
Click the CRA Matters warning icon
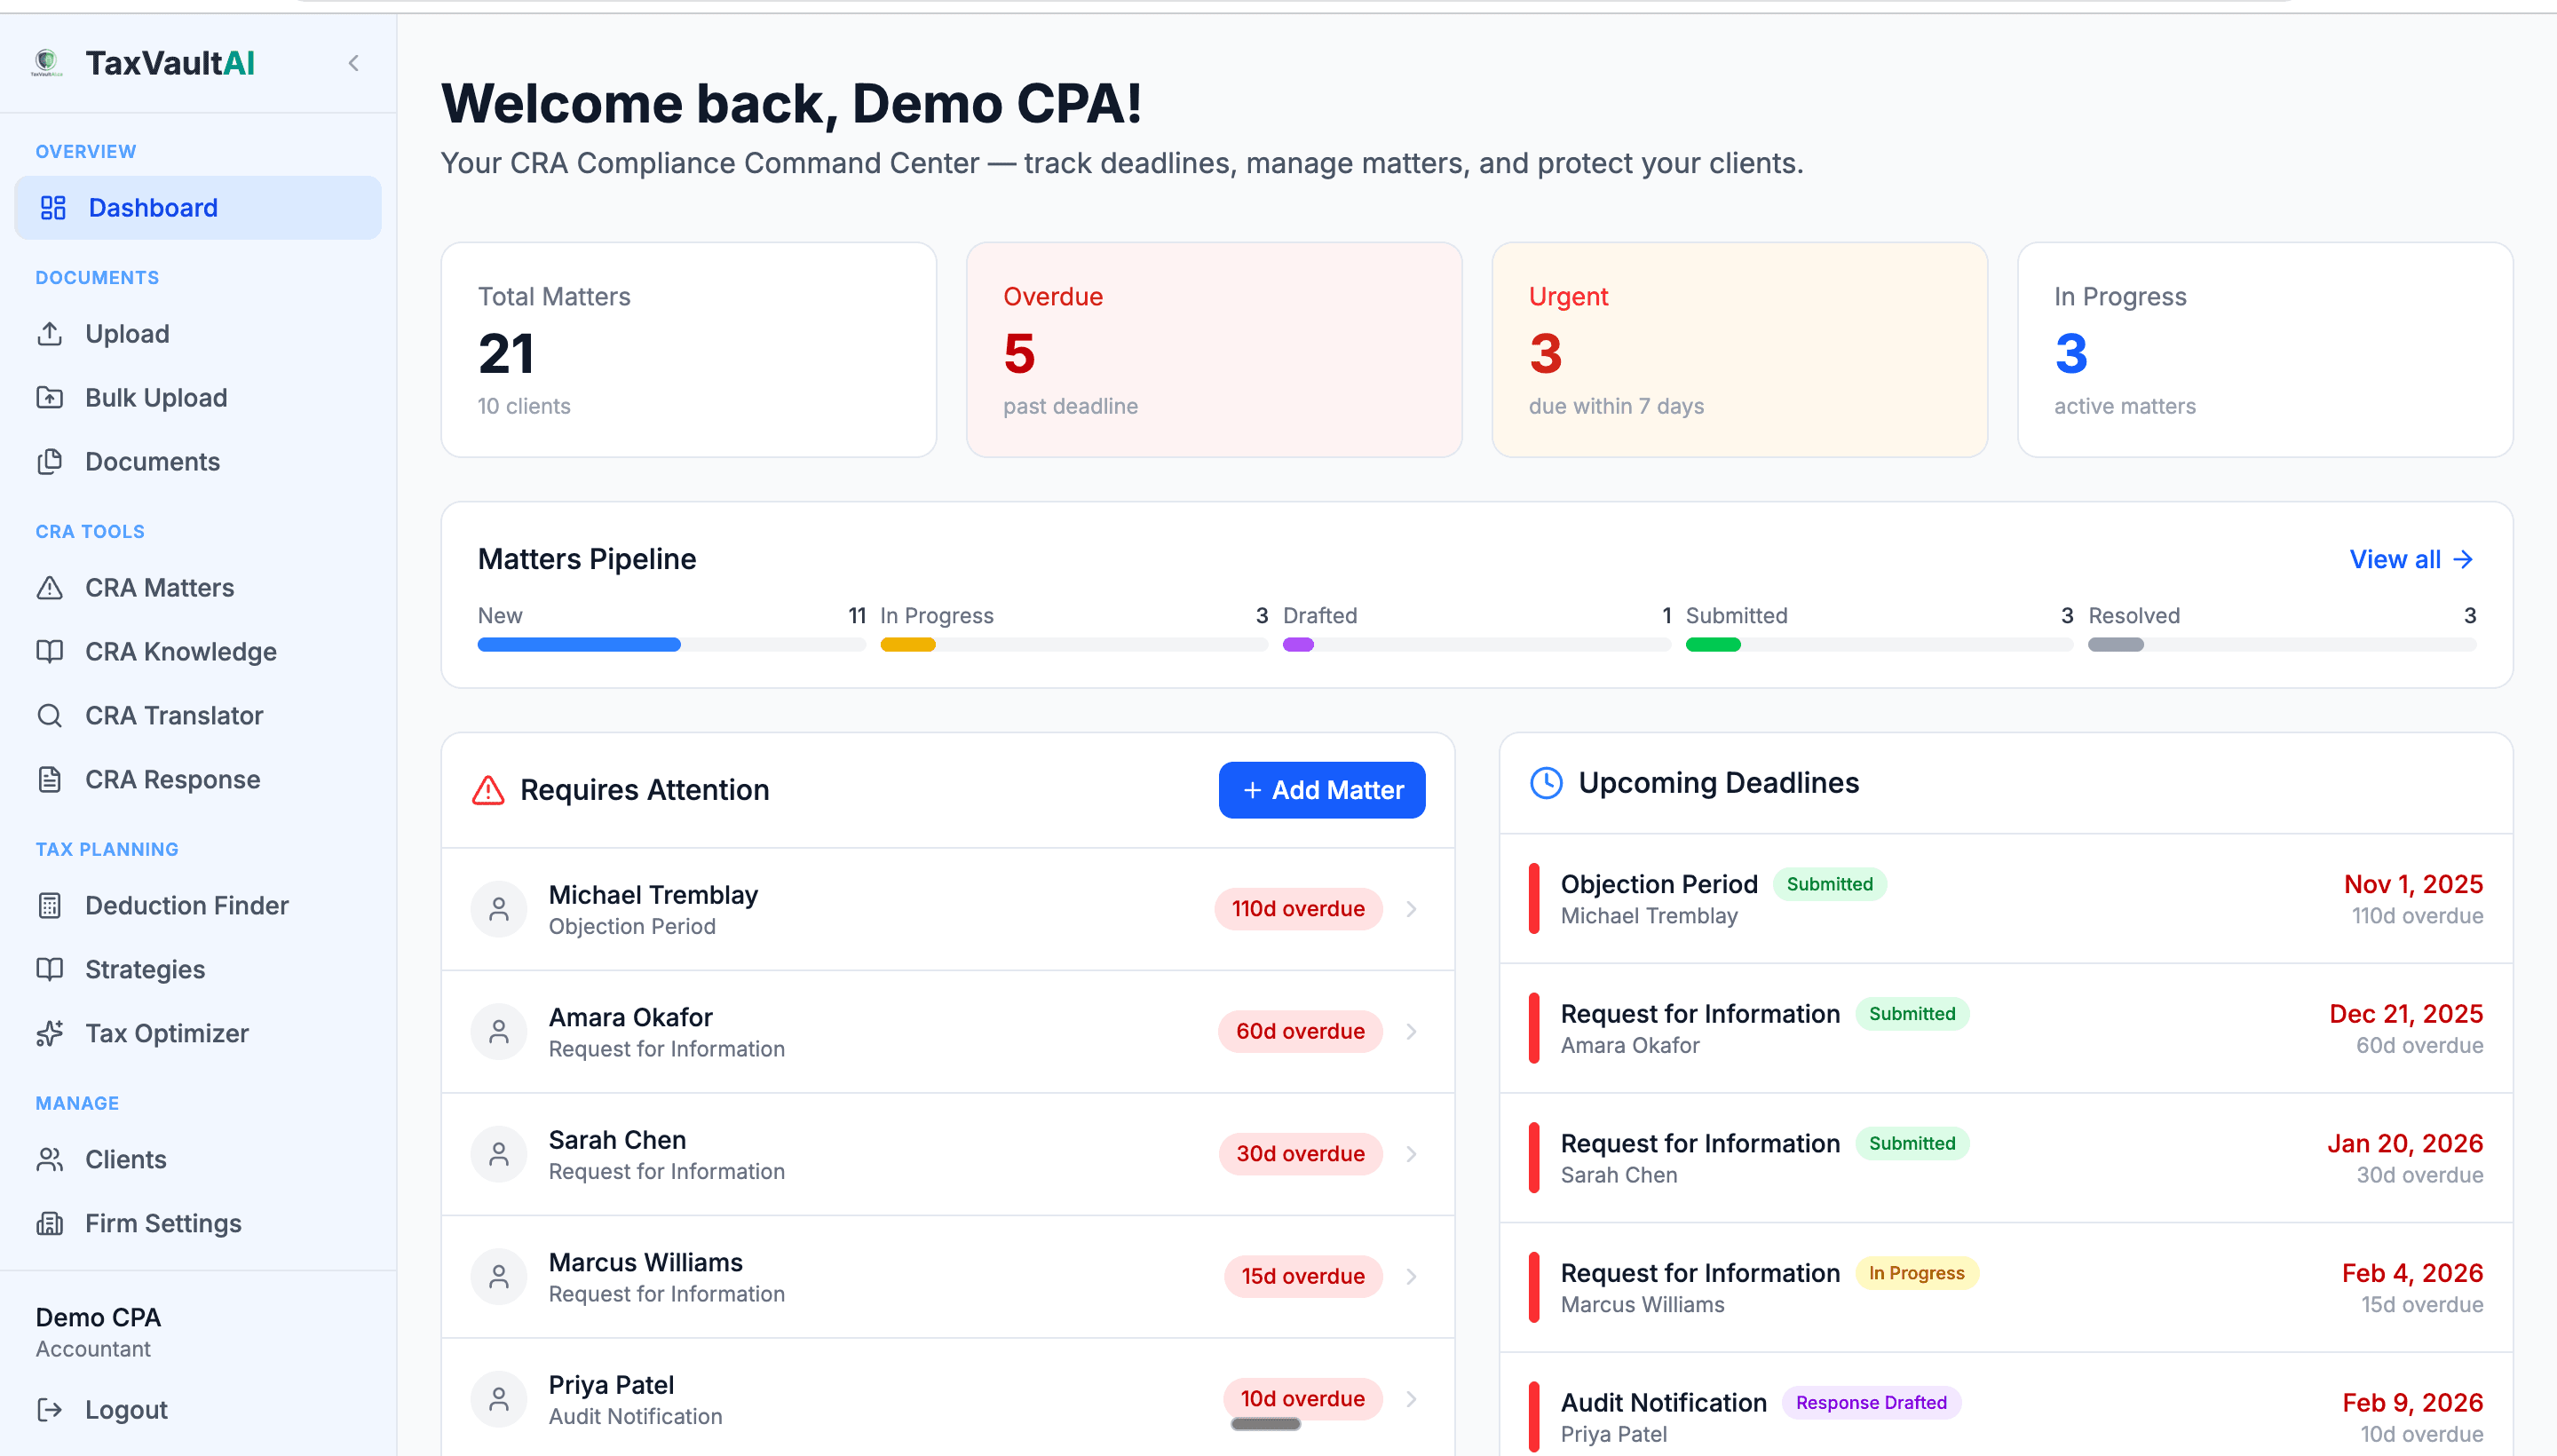tap(51, 587)
